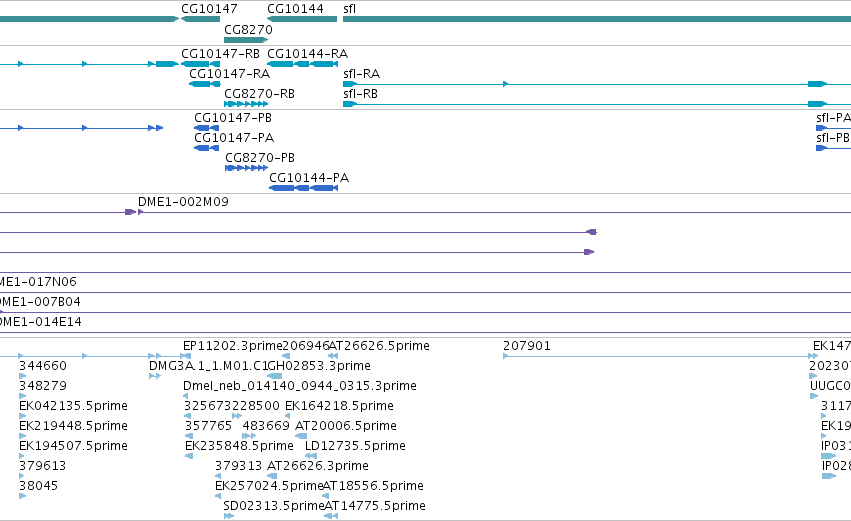Click the EST 379313 label

tap(238, 466)
